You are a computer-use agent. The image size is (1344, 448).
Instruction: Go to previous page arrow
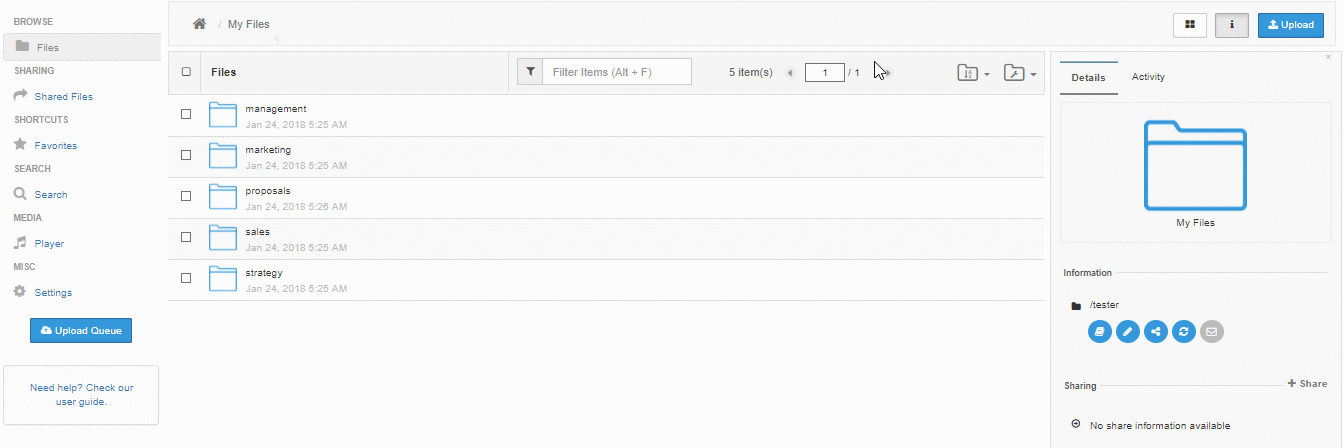point(790,73)
